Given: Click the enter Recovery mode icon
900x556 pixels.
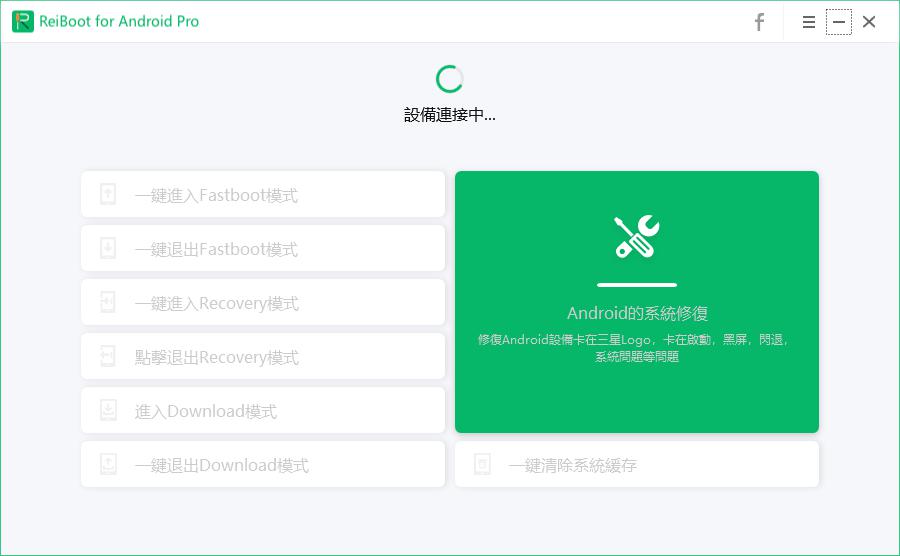Looking at the screenshot, I should coord(108,302).
